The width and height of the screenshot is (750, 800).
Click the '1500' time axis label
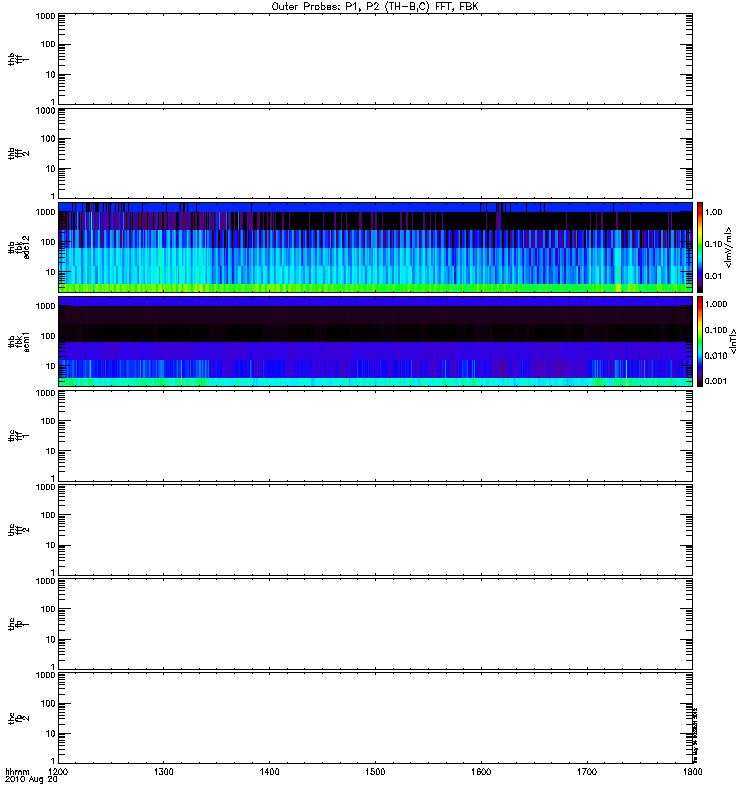(375, 772)
